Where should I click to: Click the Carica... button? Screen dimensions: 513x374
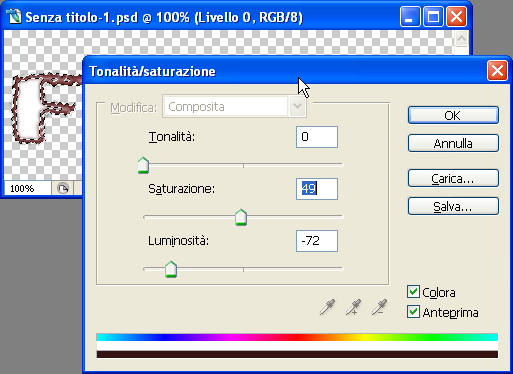[x=453, y=178]
